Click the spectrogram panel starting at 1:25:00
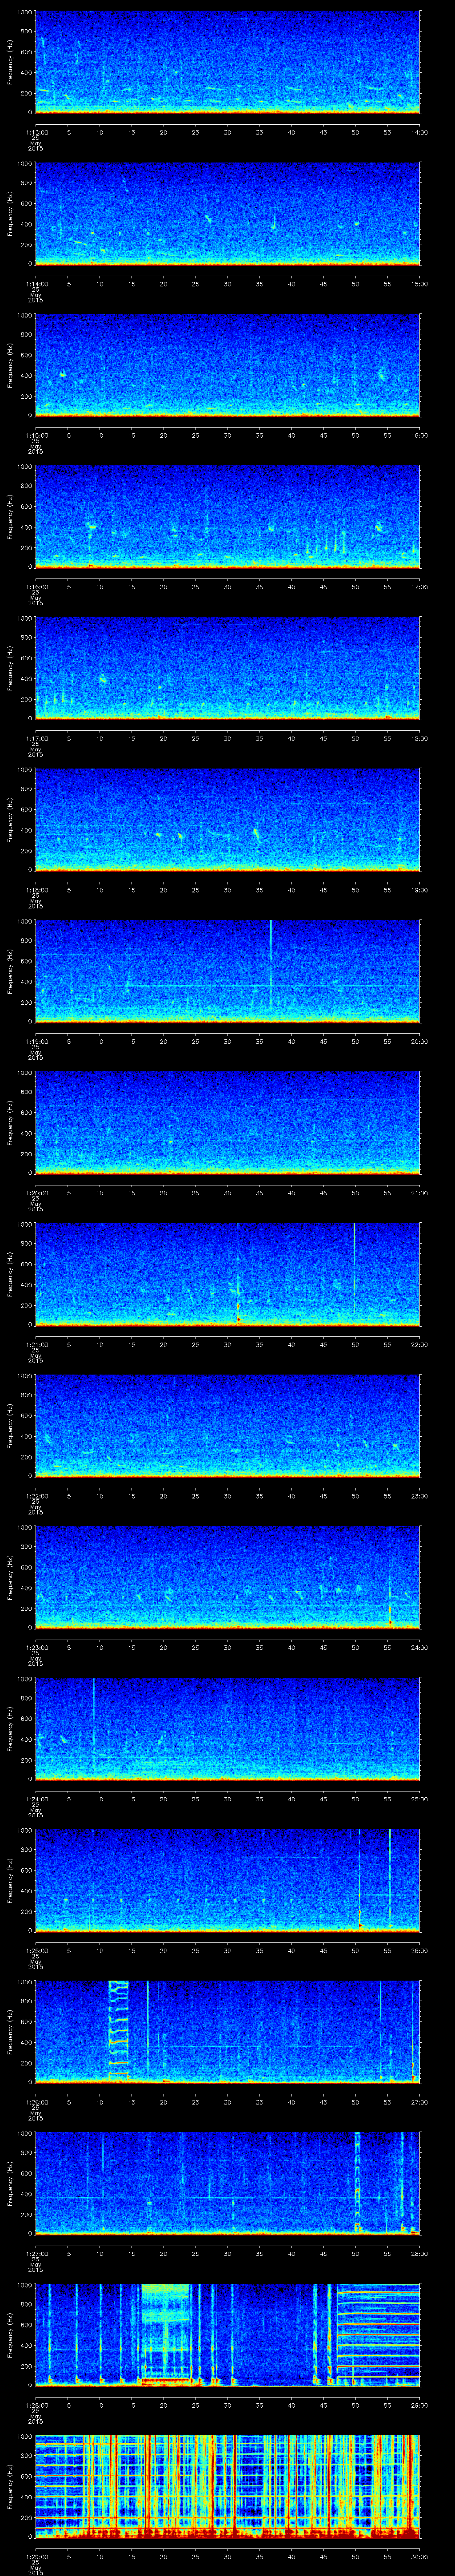 228,1881
